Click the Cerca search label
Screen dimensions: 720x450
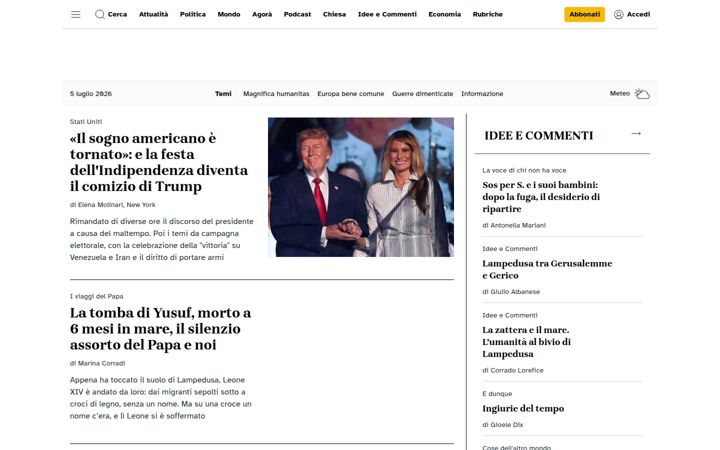coord(117,15)
